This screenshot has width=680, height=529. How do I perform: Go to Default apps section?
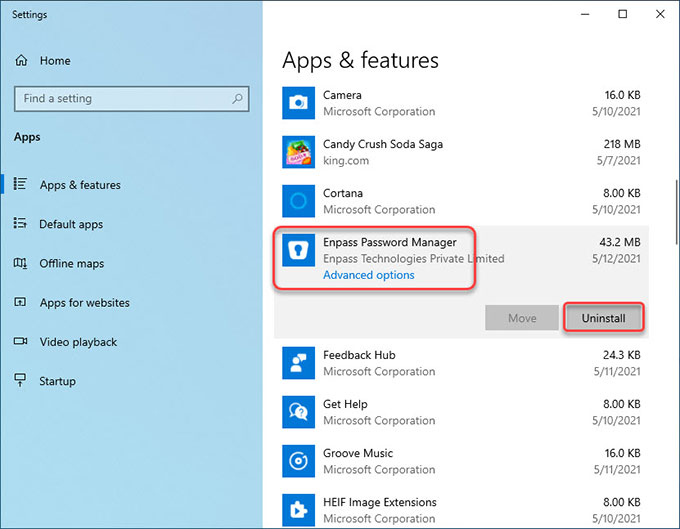(71, 224)
